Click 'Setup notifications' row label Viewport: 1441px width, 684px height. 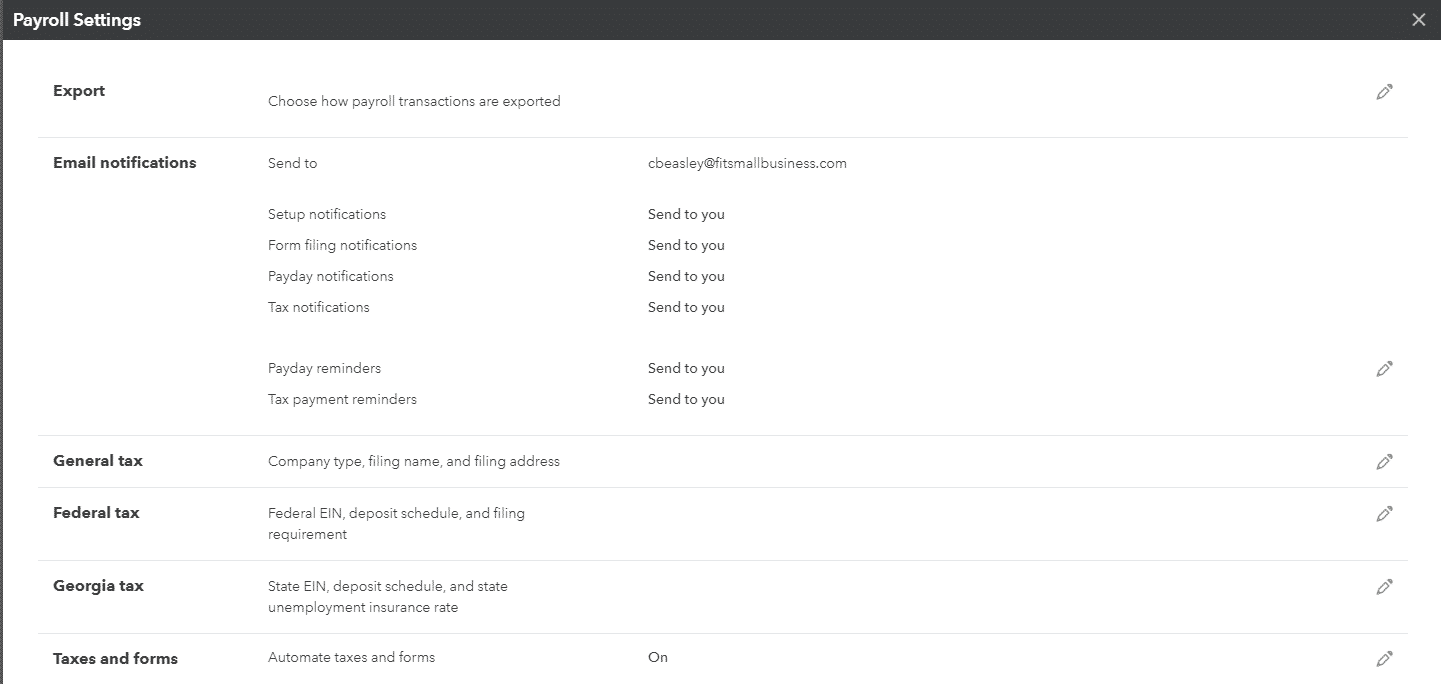(x=327, y=214)
